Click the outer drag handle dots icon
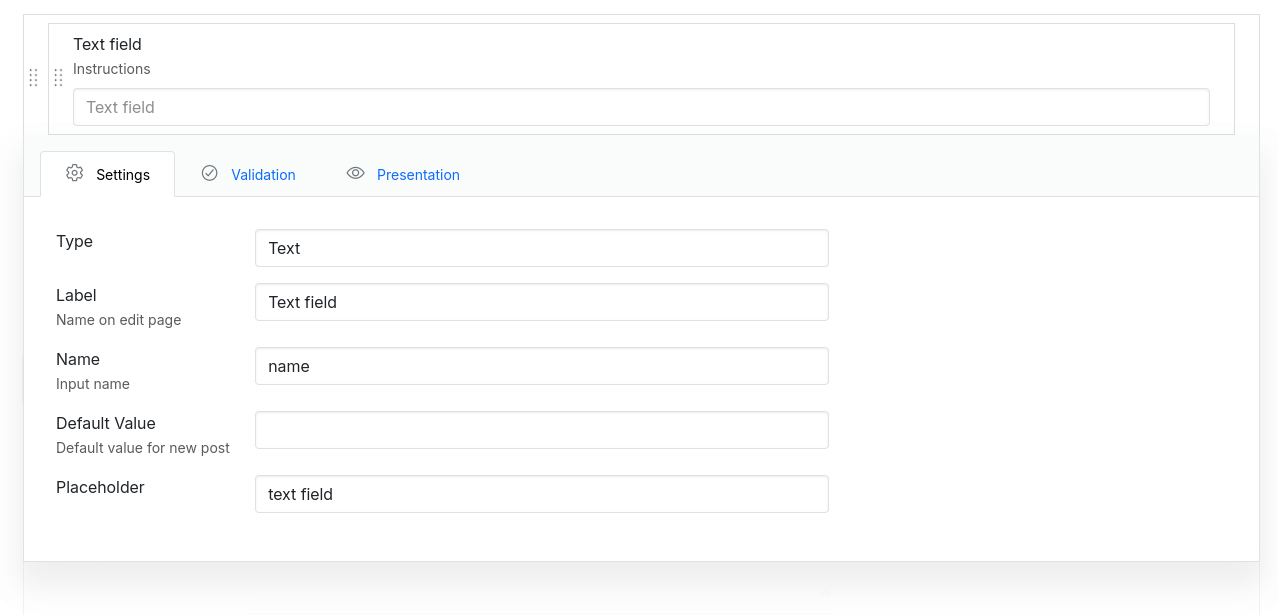 pyautogui.click(x=33, y=77)
